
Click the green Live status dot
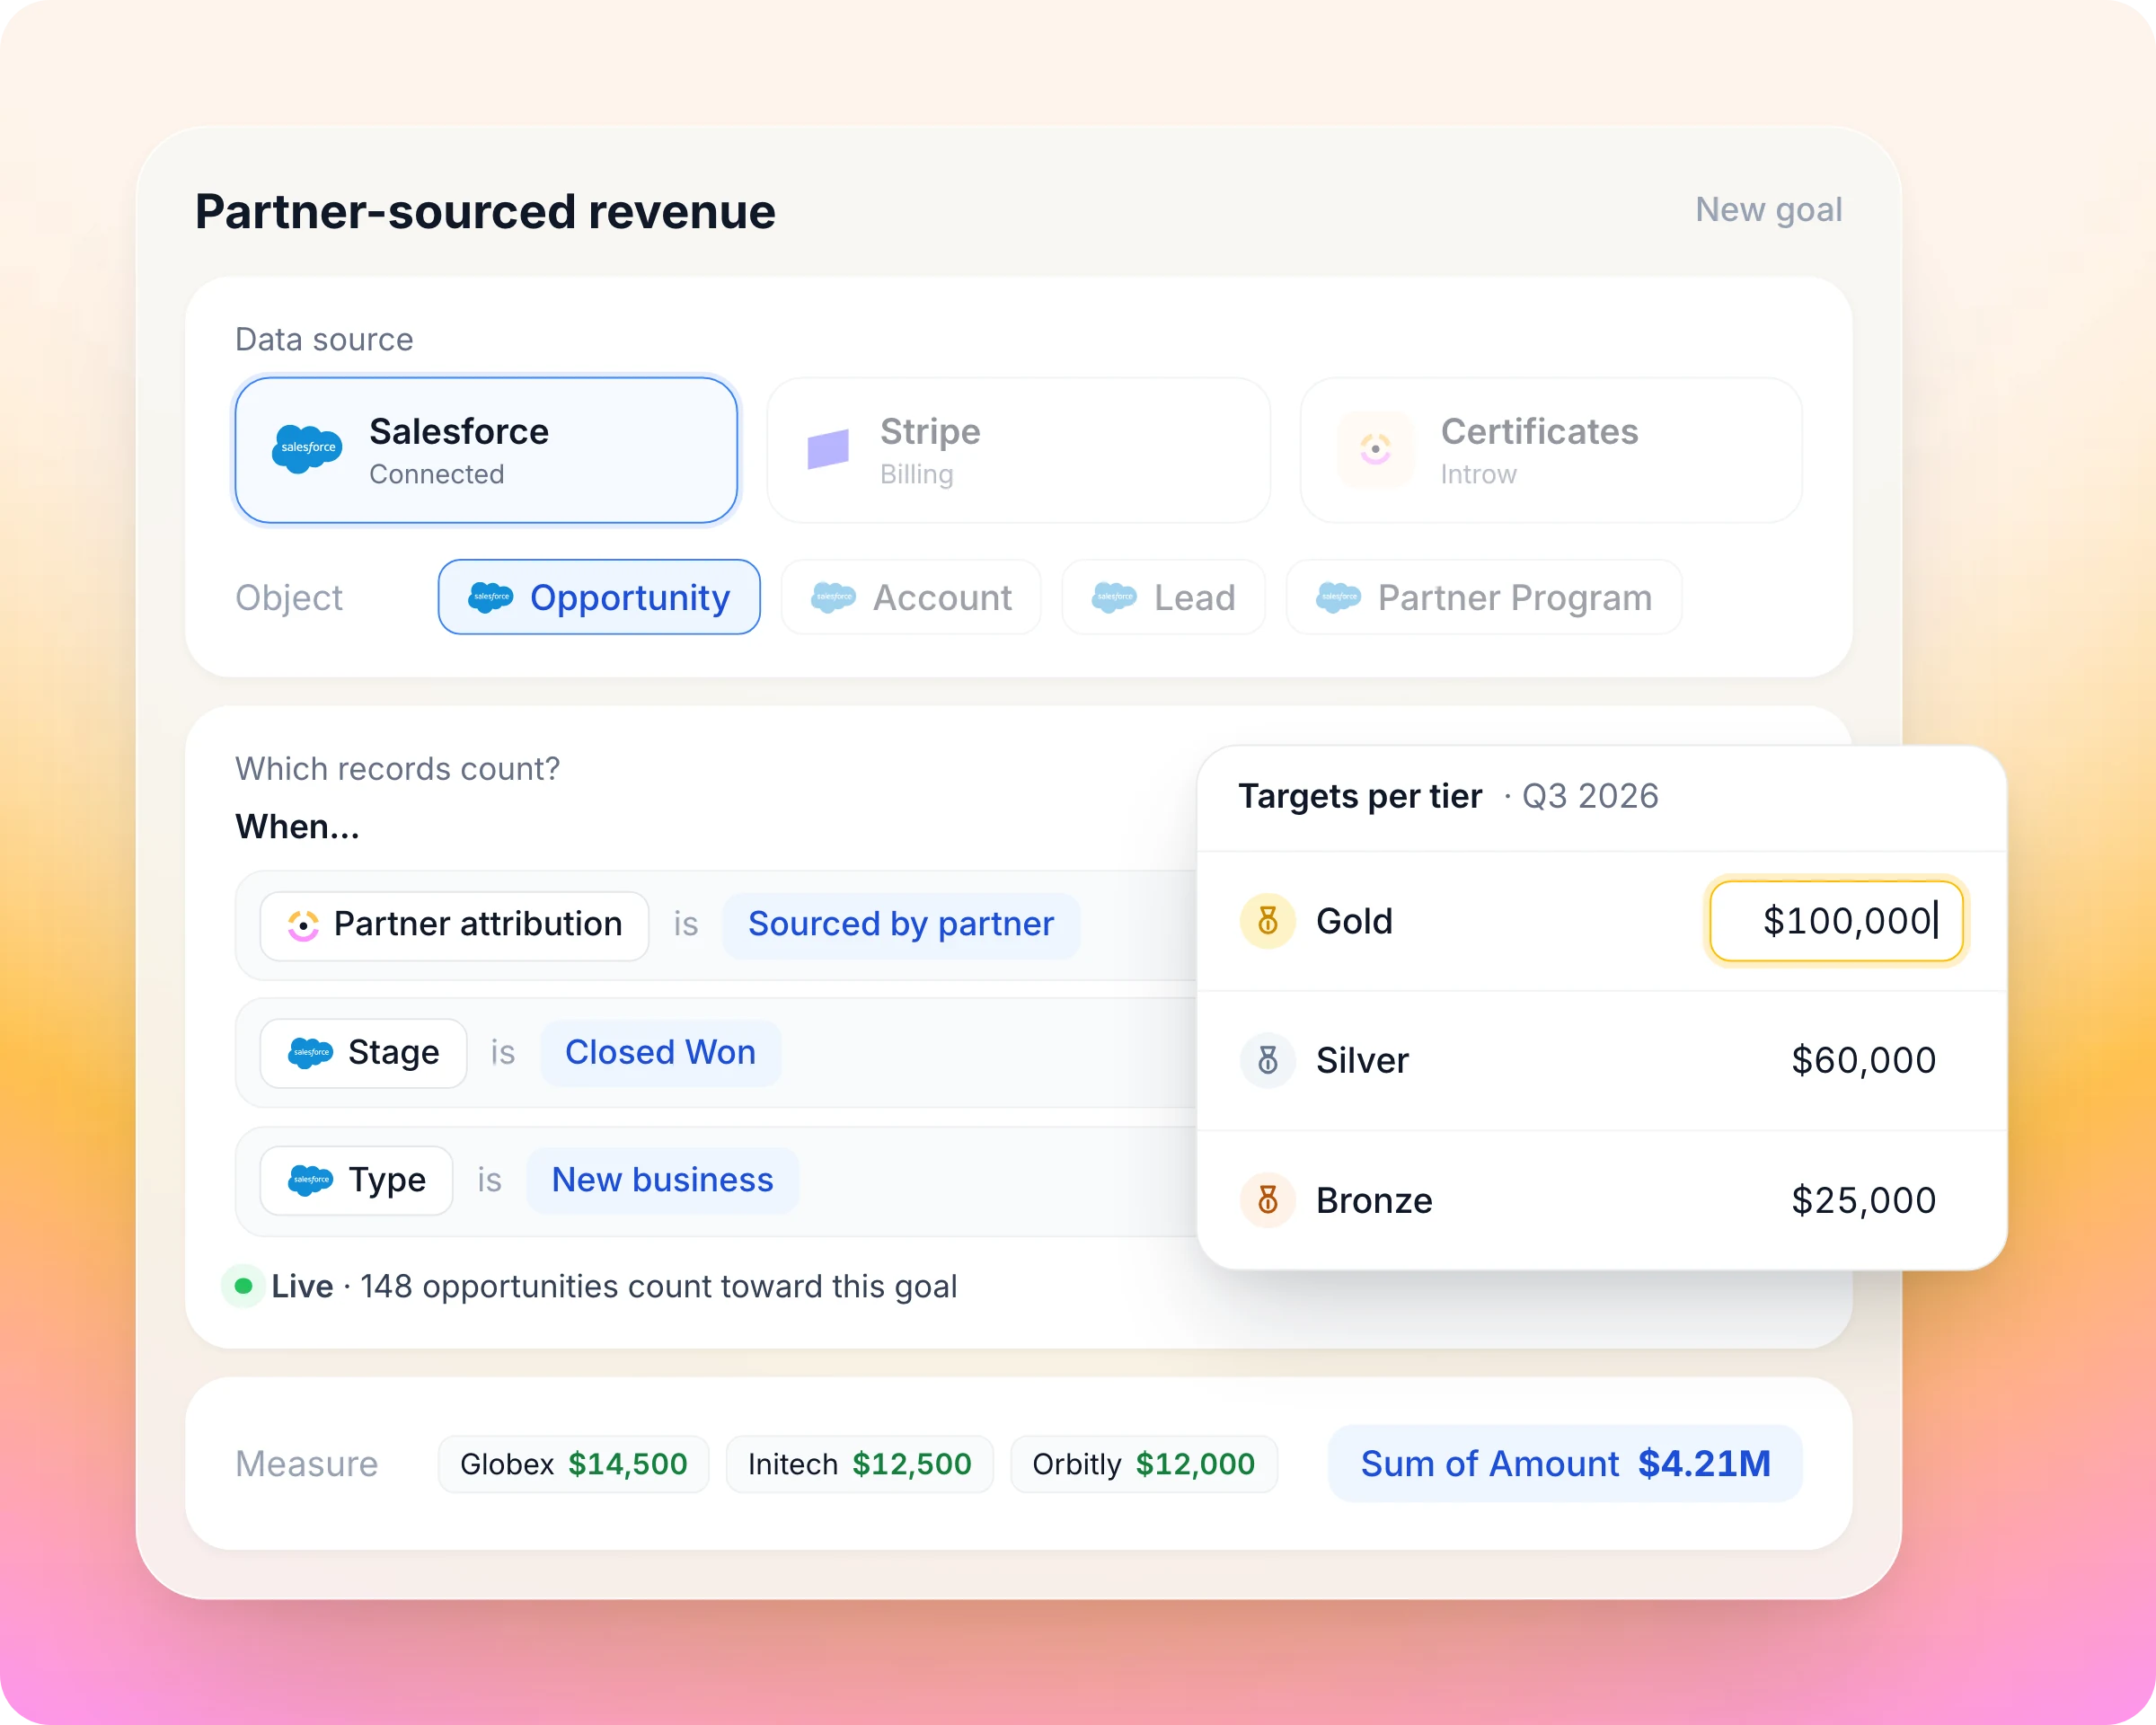coord(243,1286)
